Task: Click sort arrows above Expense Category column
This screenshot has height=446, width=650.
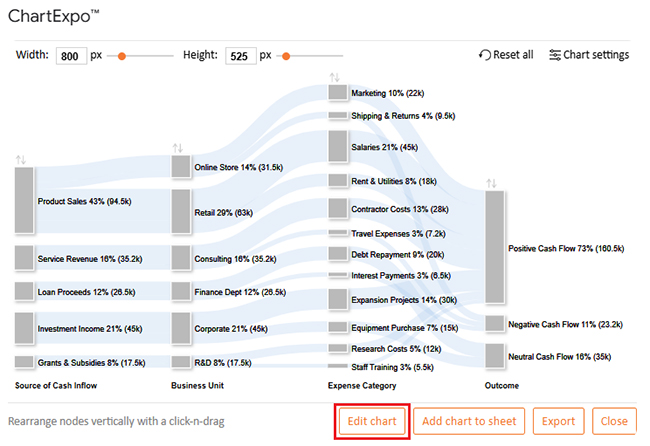Action: click(x=336, y=77)
